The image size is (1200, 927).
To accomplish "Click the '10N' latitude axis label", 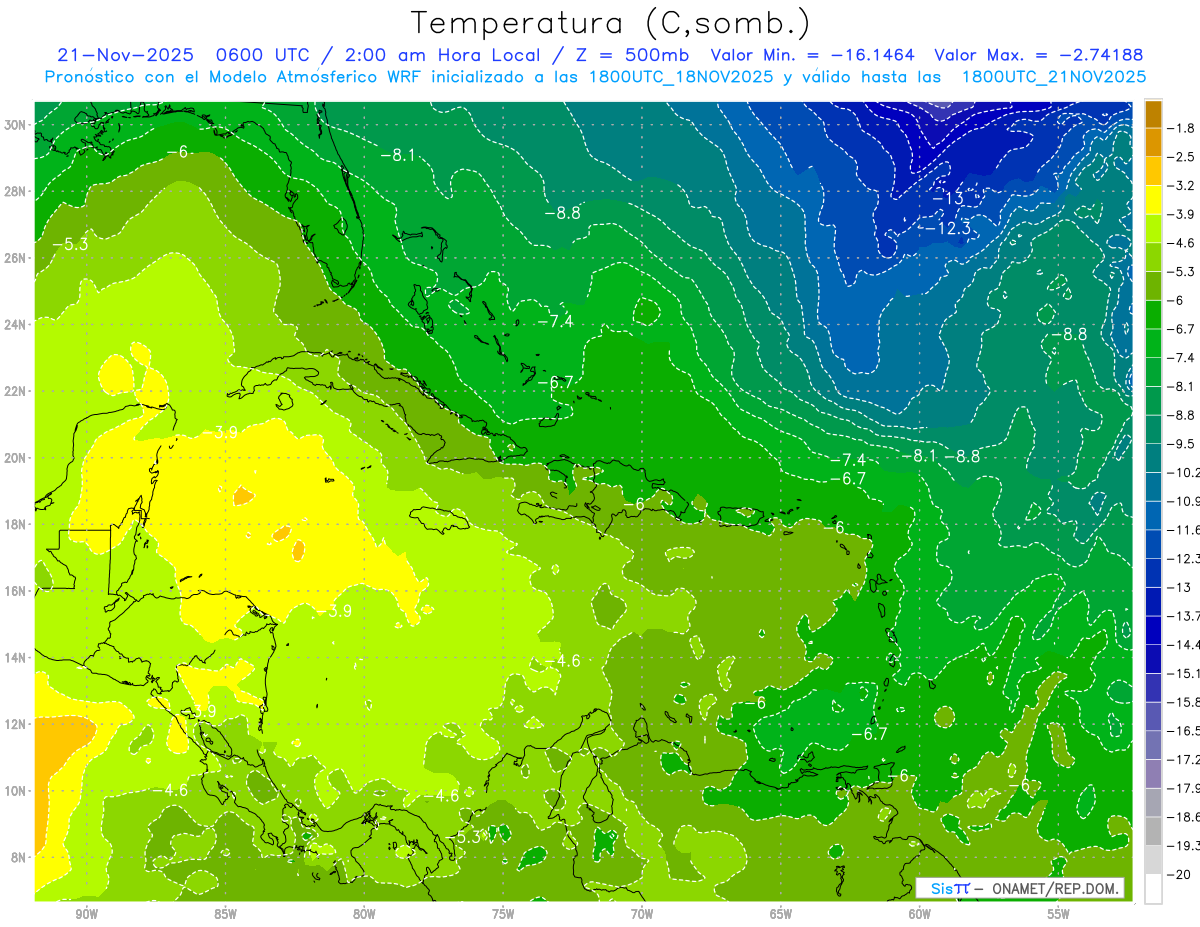I will click(15, 790).
